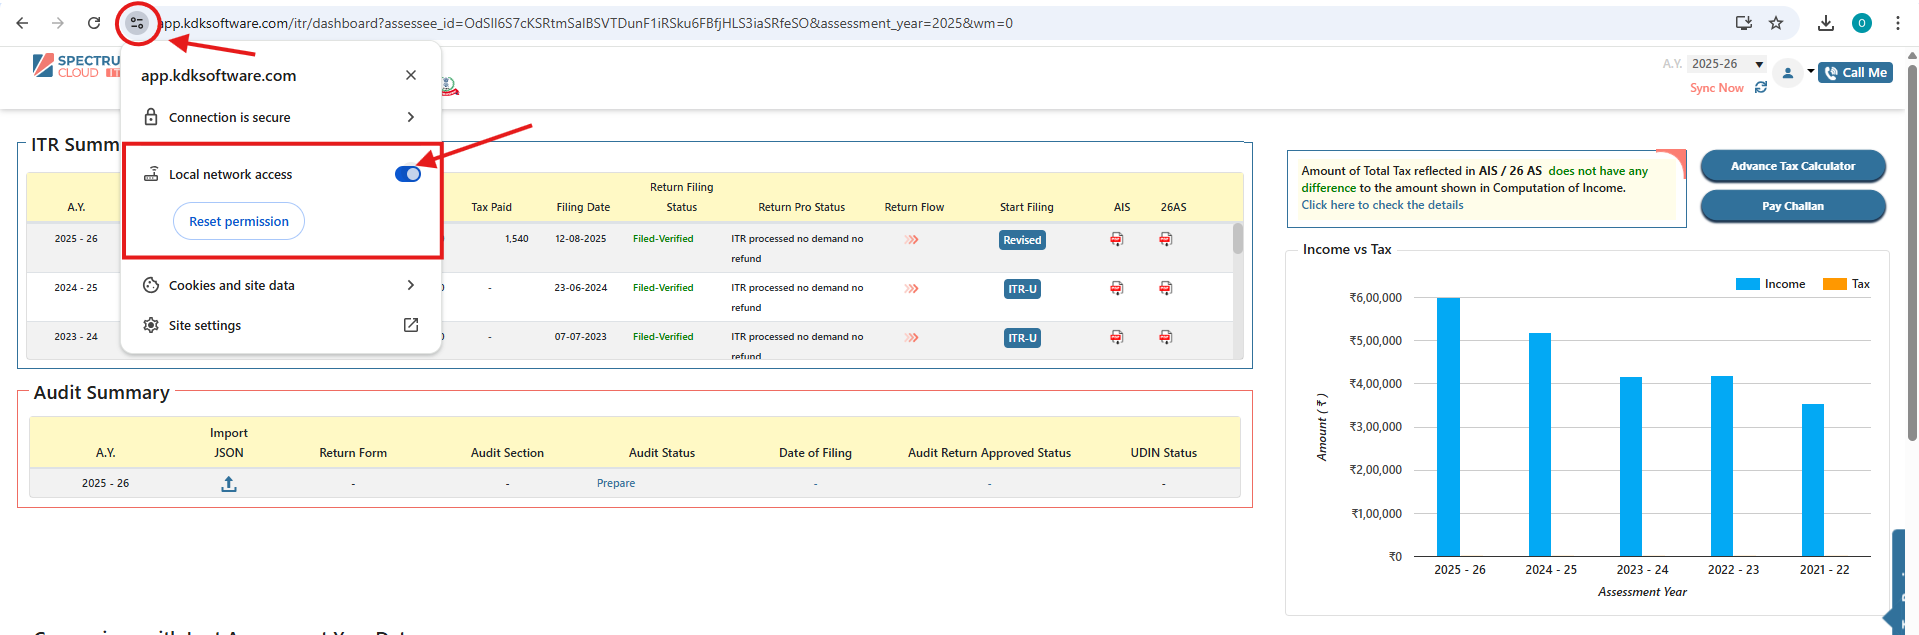1919x635 pixels.
Task: Click the Import JSON upload icon
Action: pyautogui.click(x=229, y=484)
